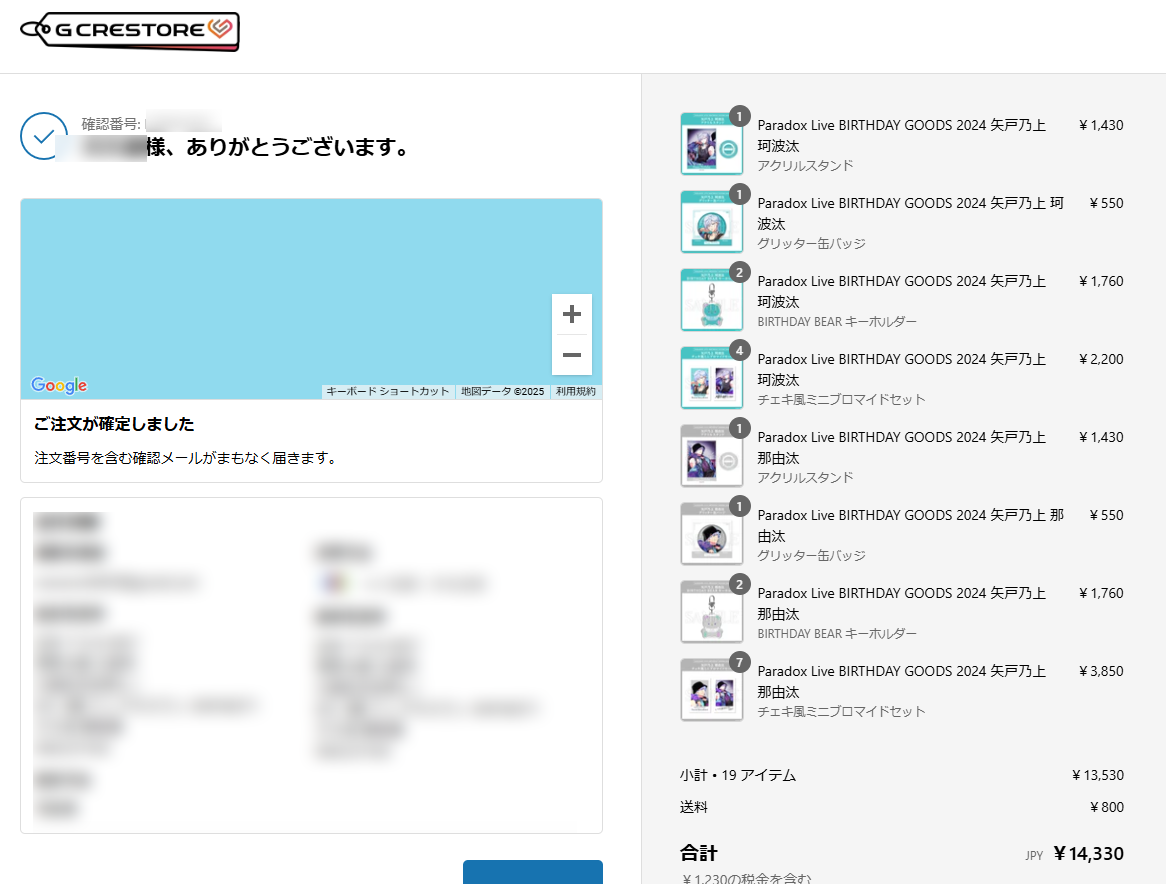Click quantity badge 2 on 那由汰 キーホルダー
Viewport: 1166px width, 884px height.
click(x=739, y=584)
